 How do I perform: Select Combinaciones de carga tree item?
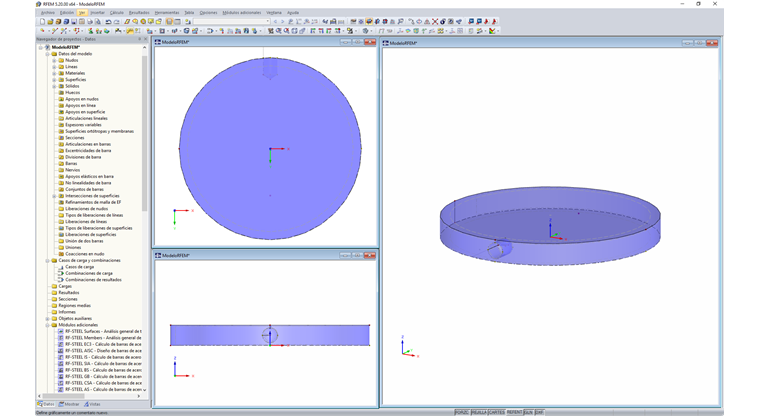(x=89, y=273)
